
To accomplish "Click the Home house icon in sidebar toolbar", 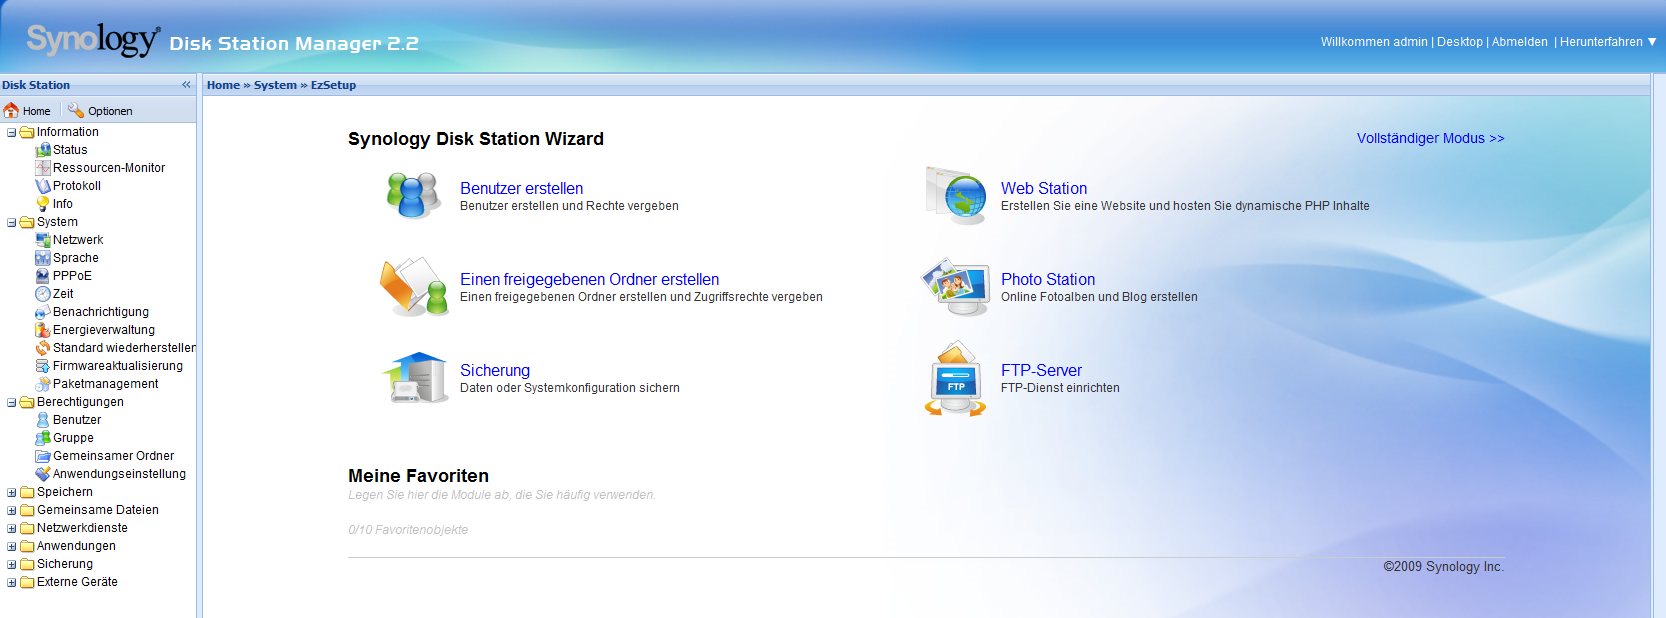I will [x=12, y=111].
